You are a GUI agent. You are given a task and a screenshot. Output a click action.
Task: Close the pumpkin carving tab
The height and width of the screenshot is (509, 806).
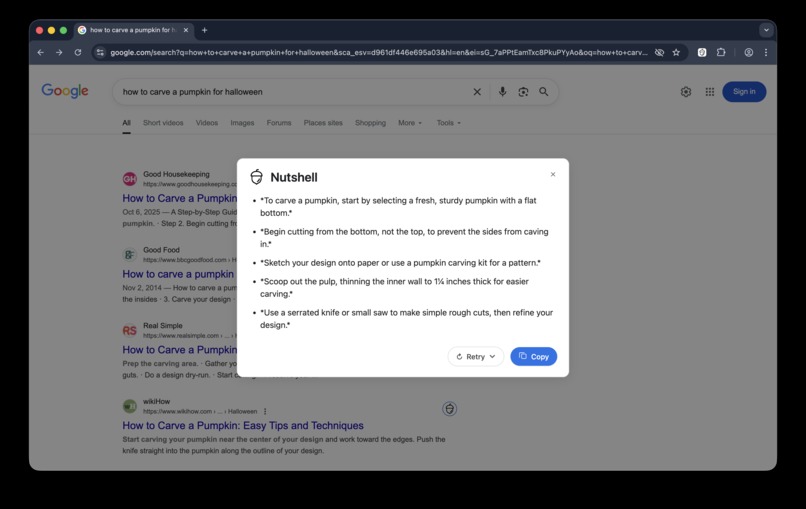coord(186,30)
